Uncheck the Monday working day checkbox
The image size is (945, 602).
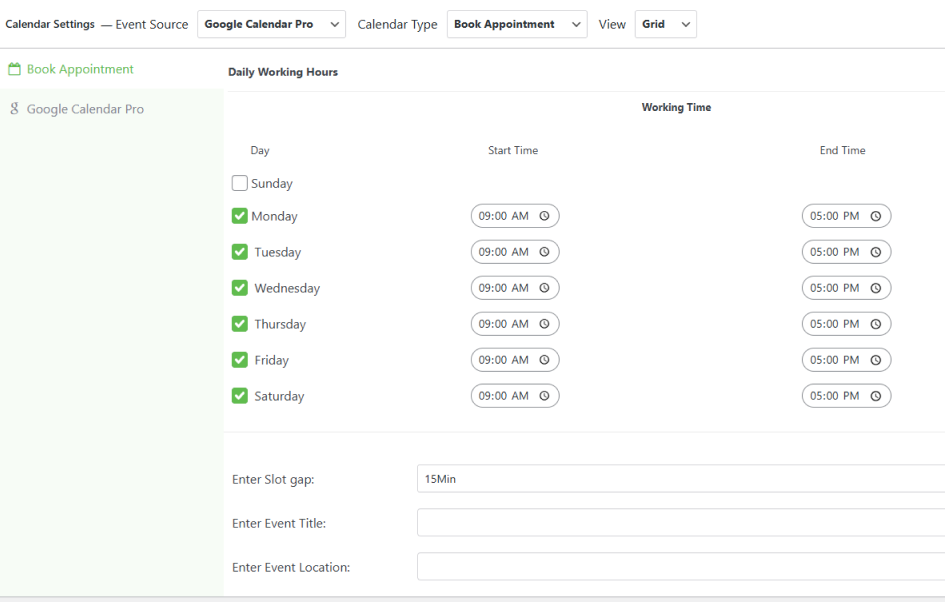coord(240,216)
